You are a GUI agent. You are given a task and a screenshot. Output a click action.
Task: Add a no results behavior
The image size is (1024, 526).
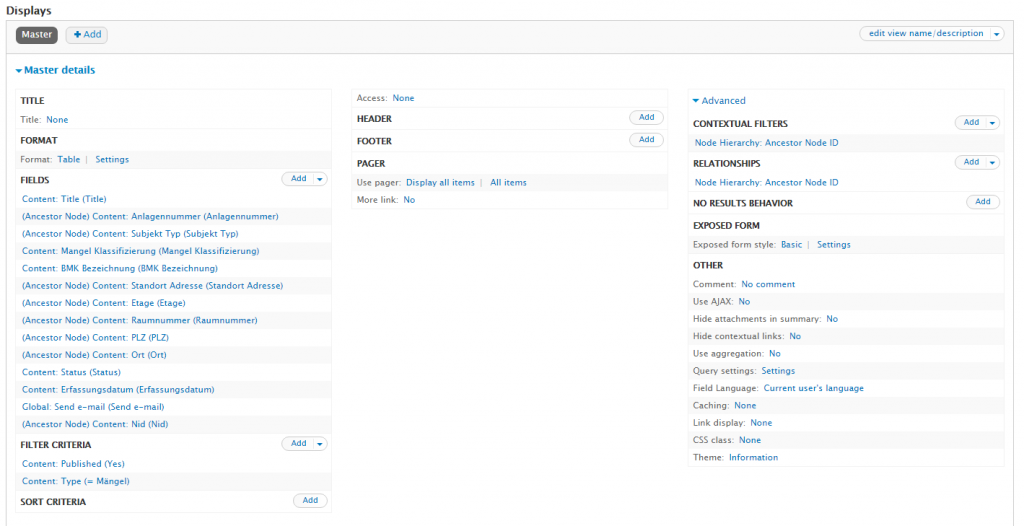[x=982, y=202]
